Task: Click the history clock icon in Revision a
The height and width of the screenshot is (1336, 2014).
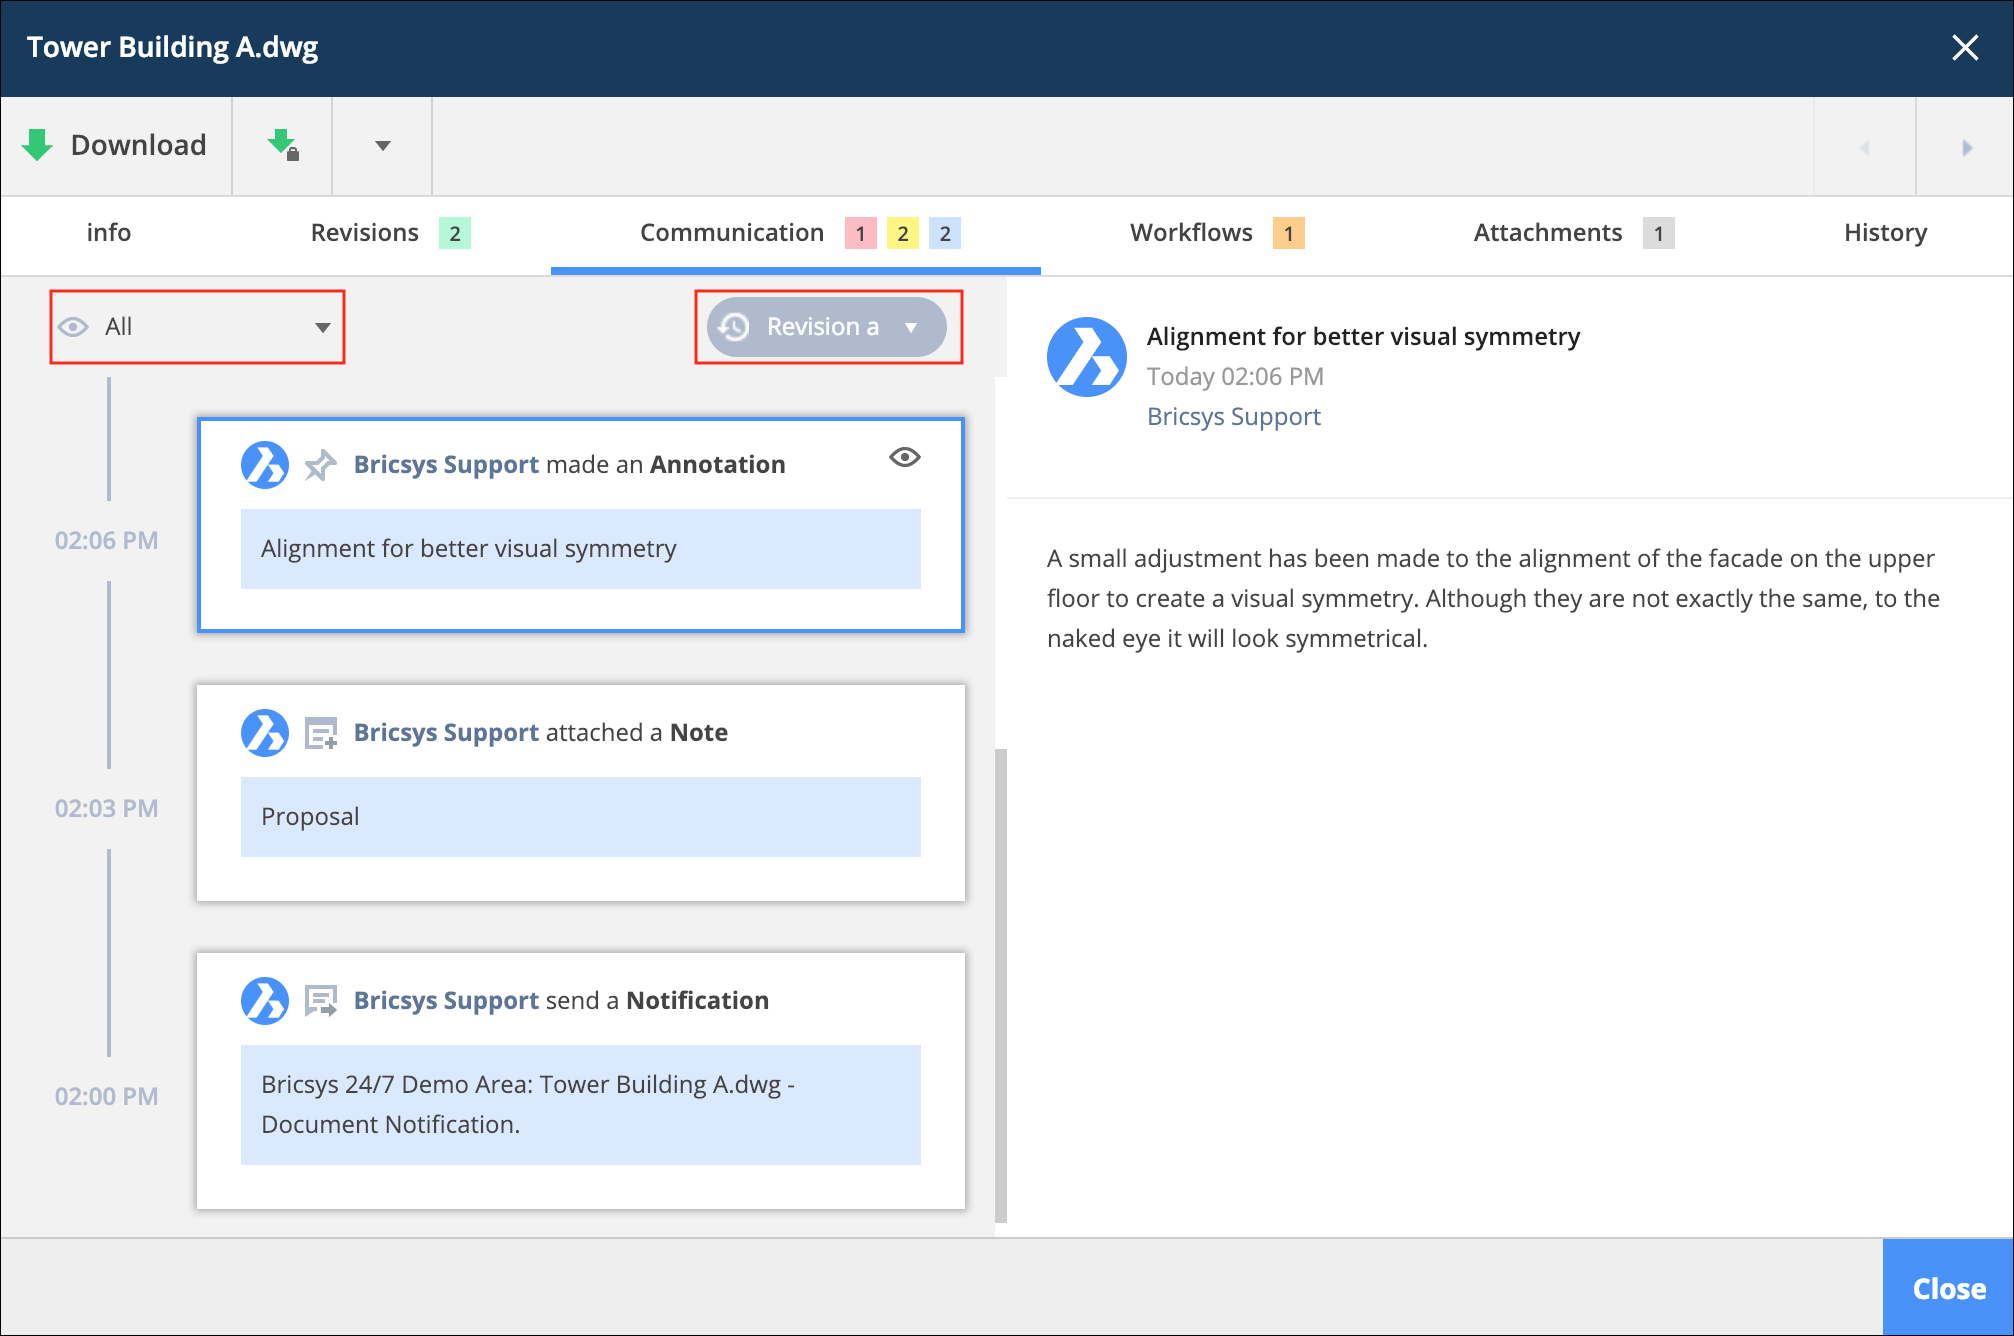Action: pyautogui.click(x=734, y=327)
